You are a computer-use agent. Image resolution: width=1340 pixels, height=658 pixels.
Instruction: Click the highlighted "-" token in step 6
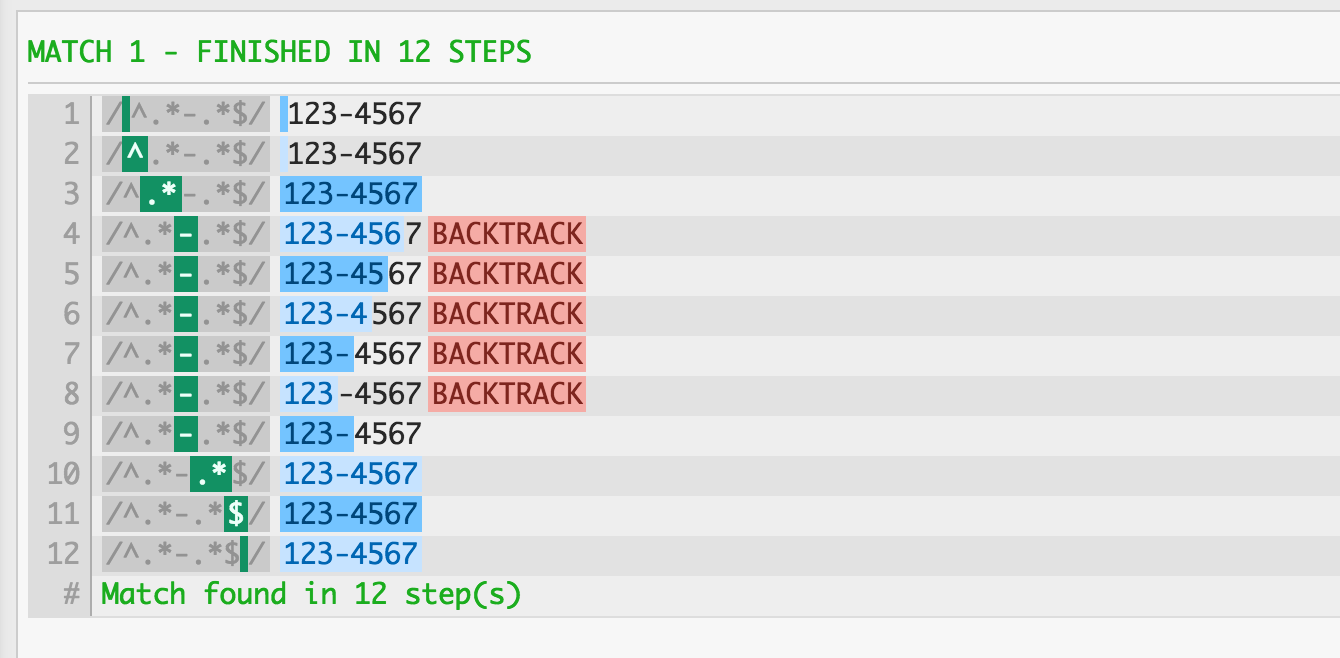(185, 314)
